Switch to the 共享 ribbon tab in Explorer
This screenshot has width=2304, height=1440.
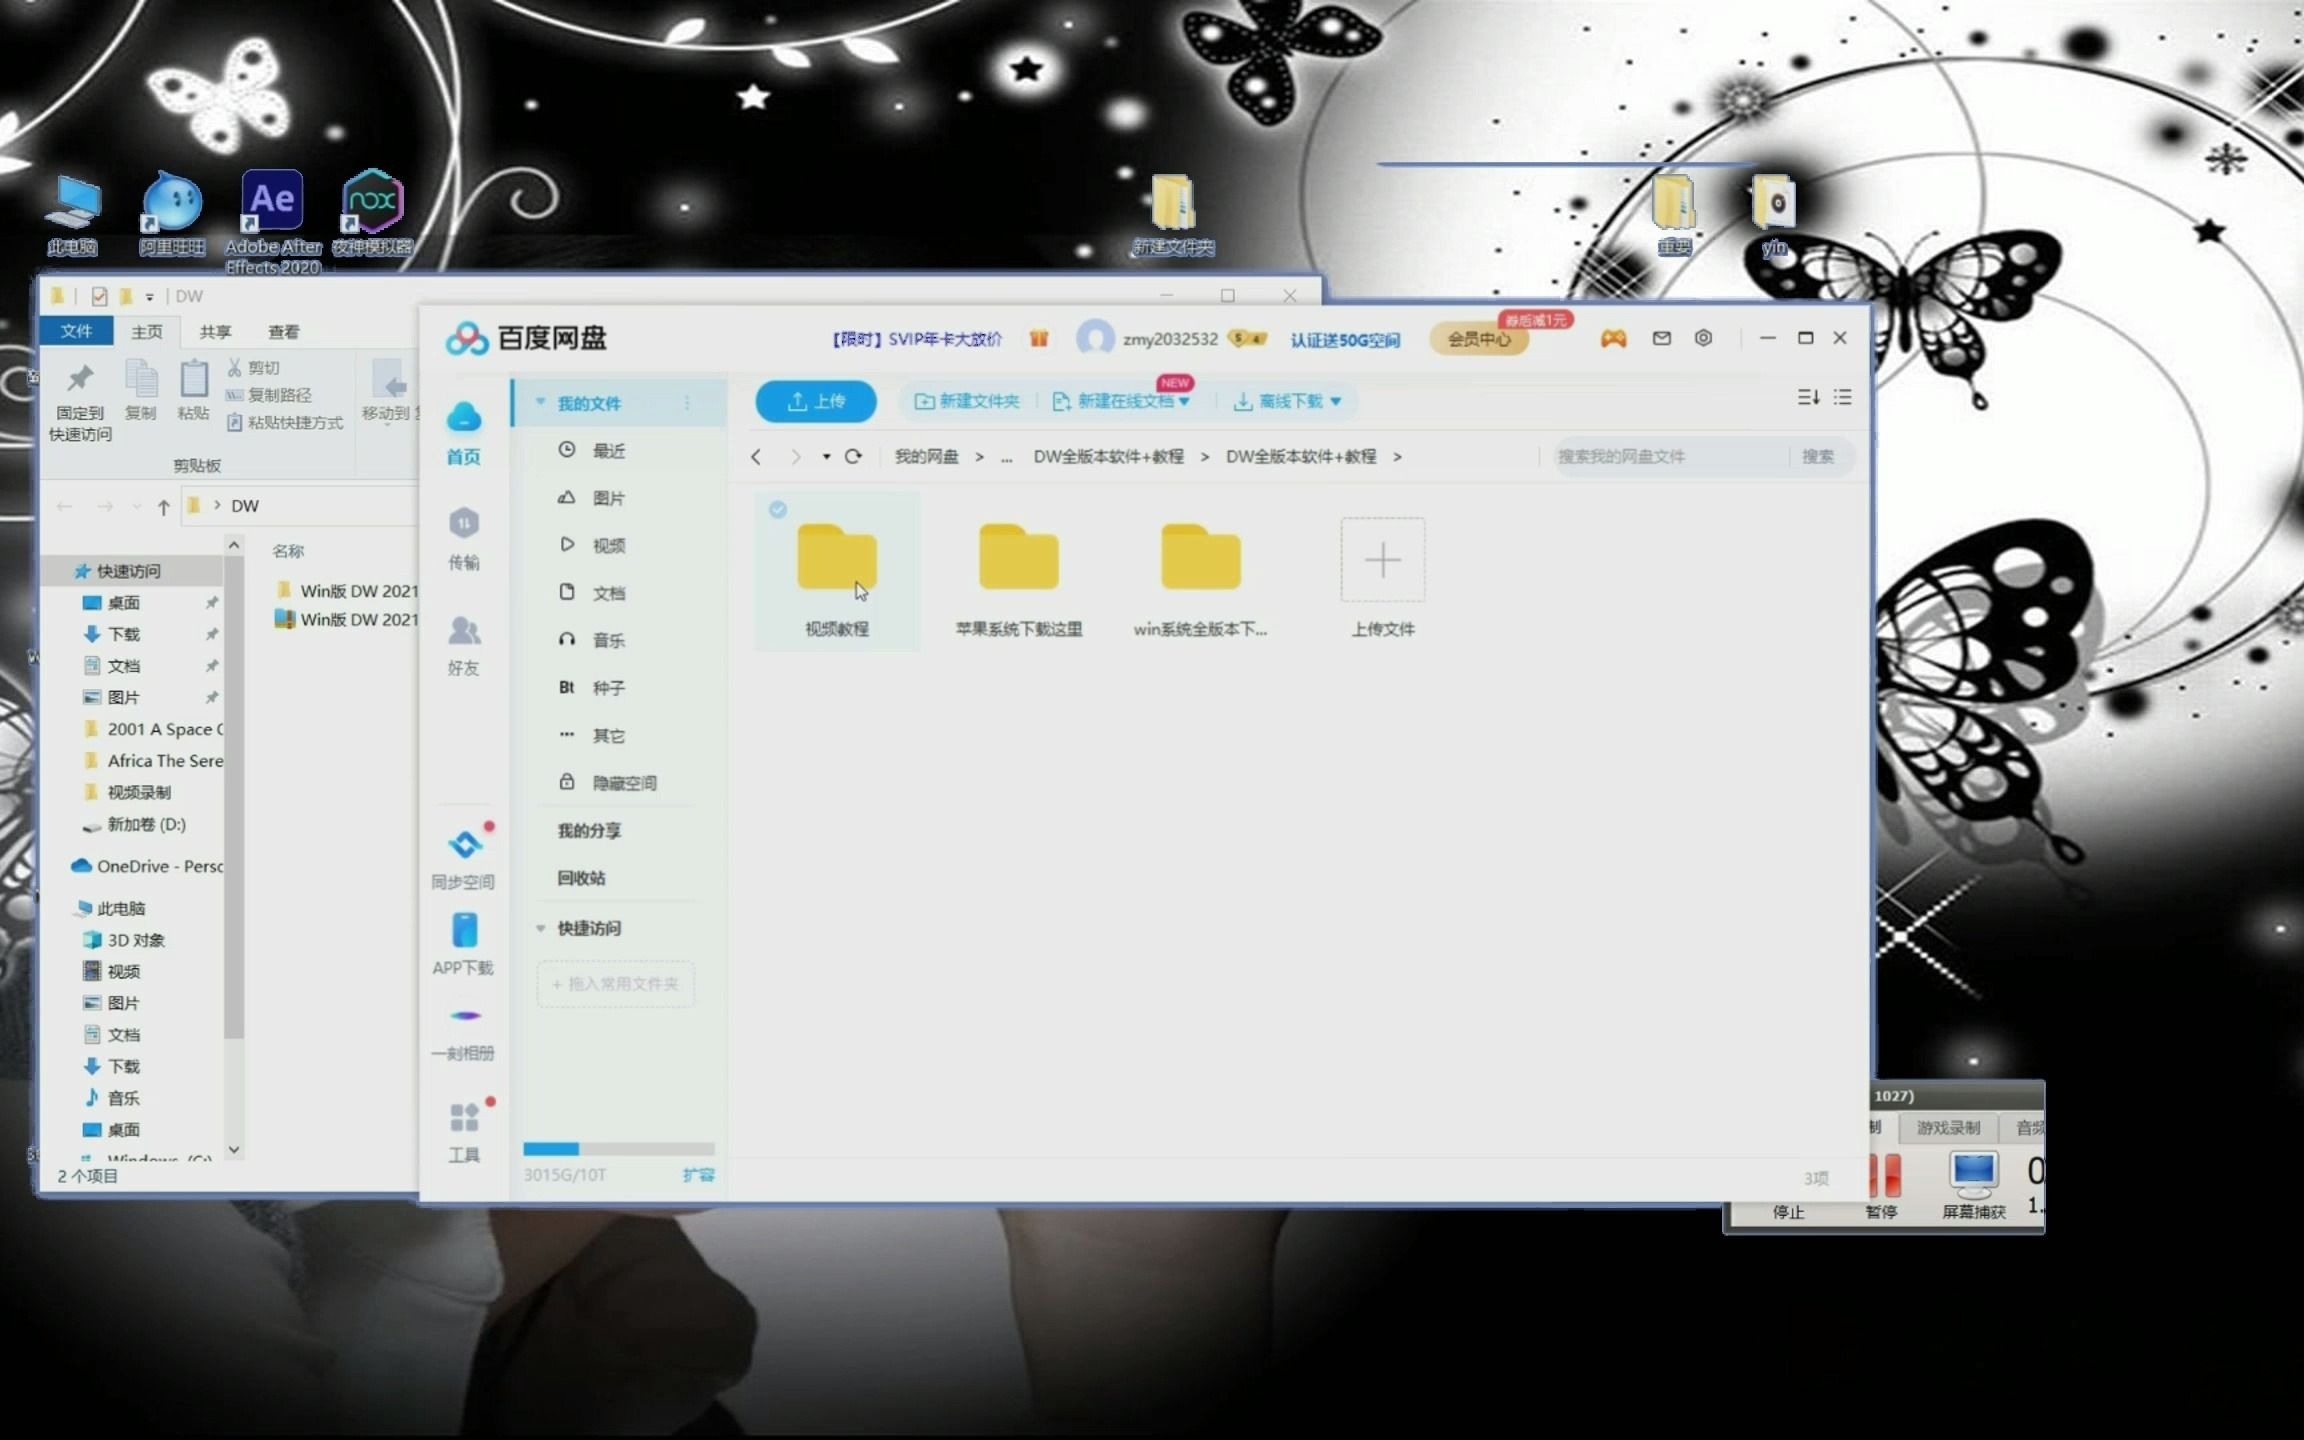tap(215, 331)
